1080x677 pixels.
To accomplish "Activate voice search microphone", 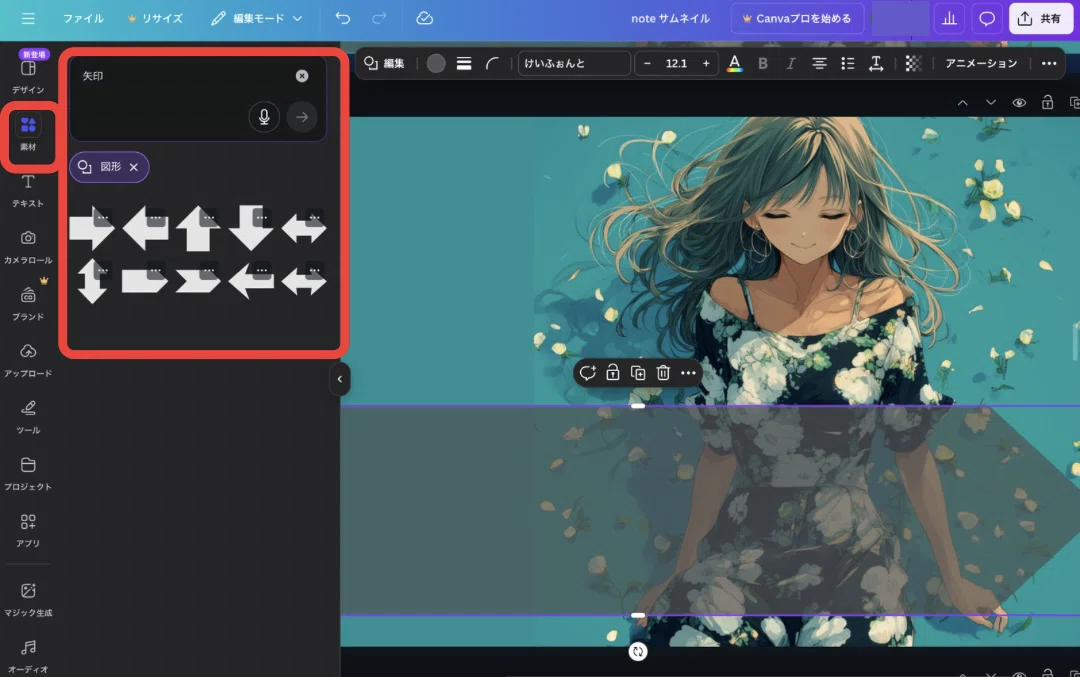I will point(264,117).
